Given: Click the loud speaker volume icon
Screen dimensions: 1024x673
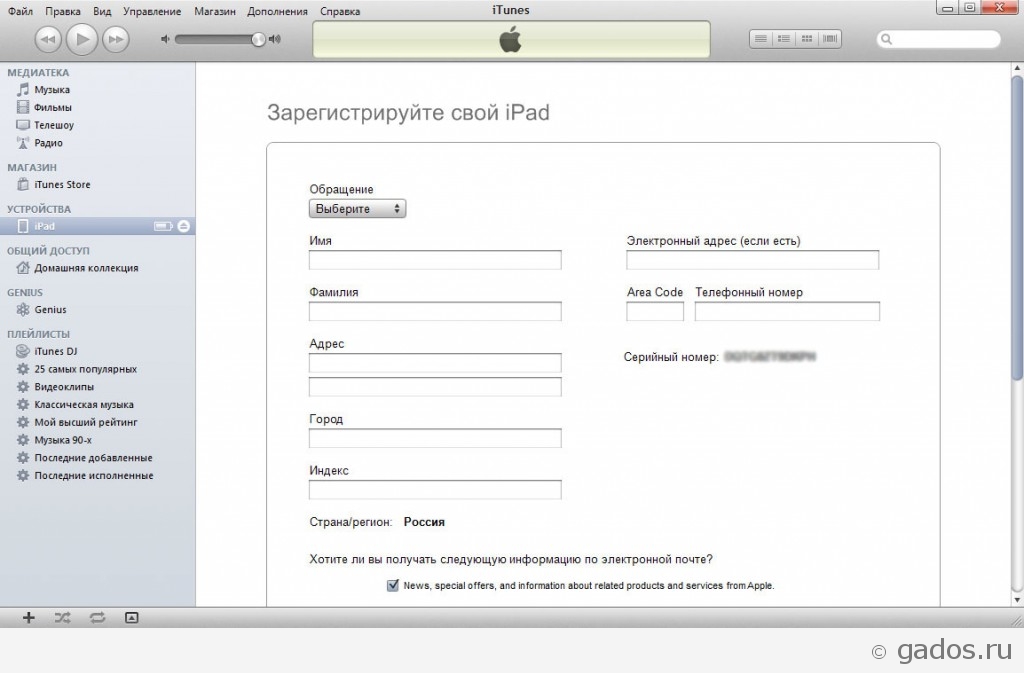Looking at the screenshot, I should pyautogui.click(x=275, y=39).
